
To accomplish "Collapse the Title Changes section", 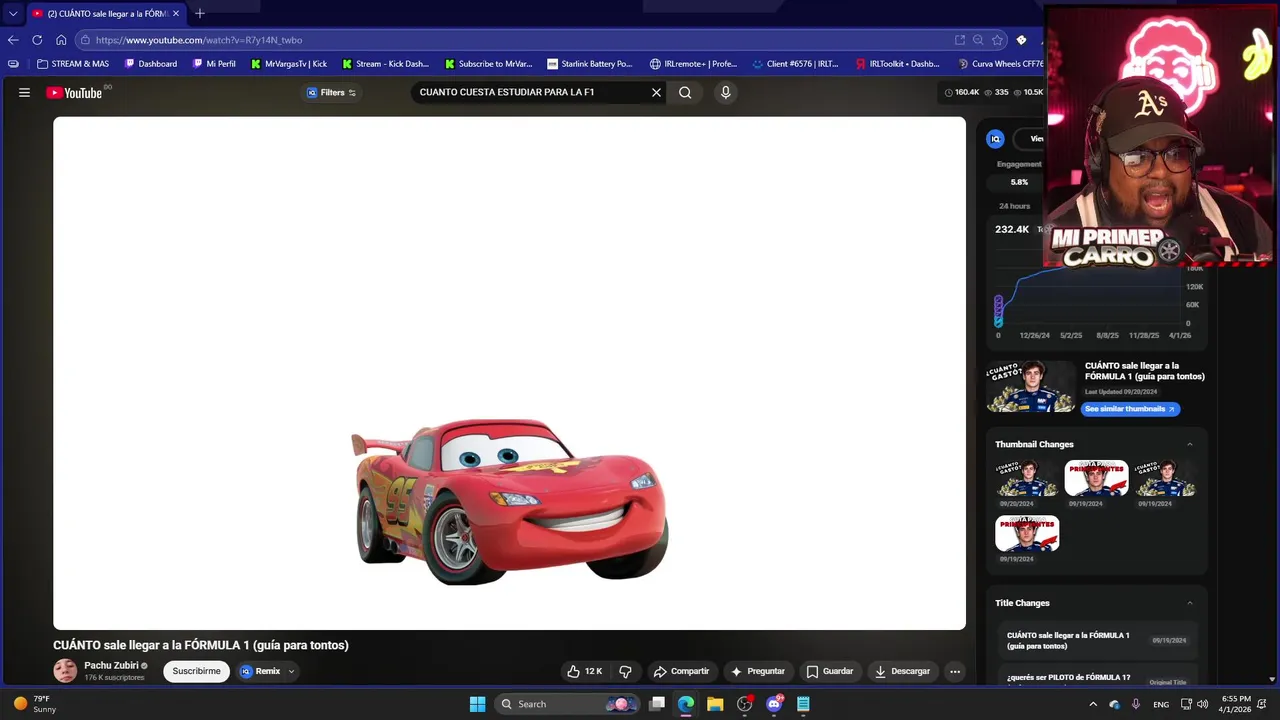I will pos(1189,603).
